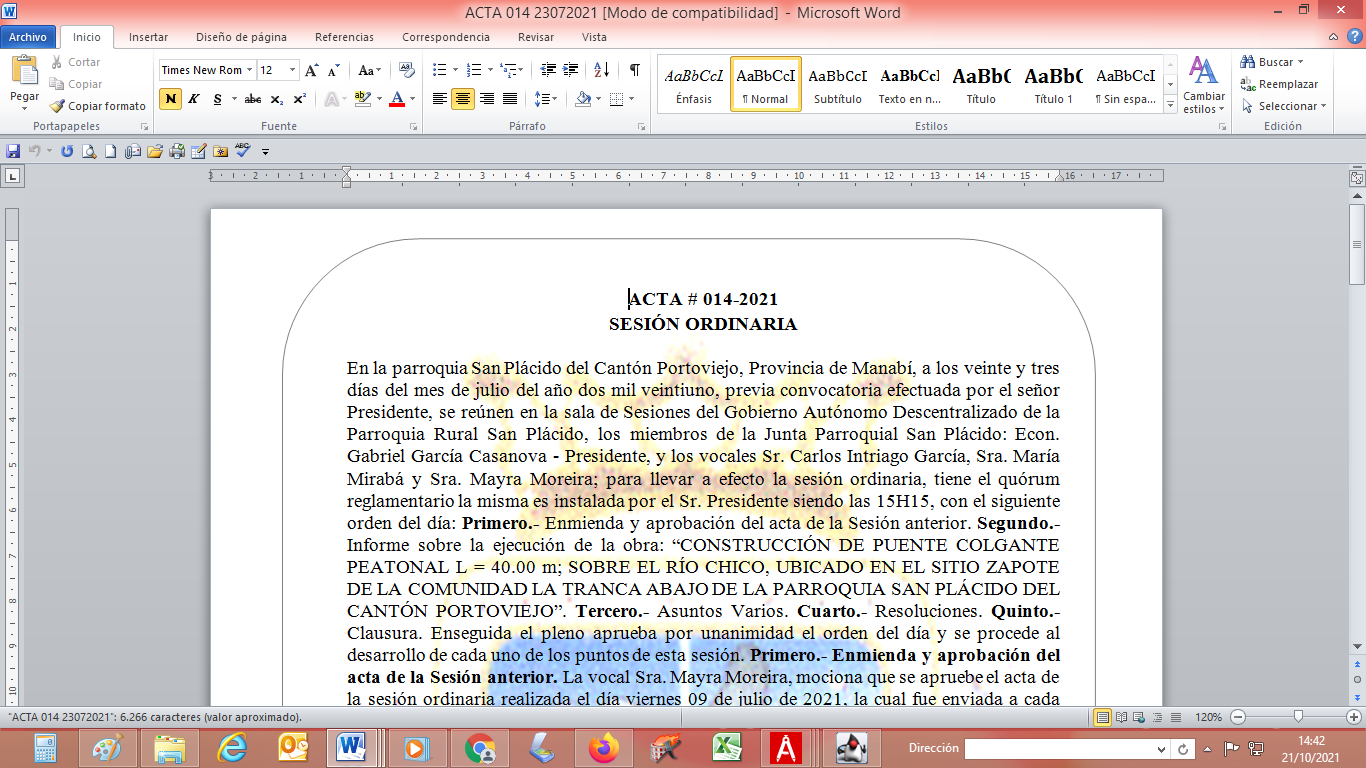The image size is (1366, 768).
Task: Apply superscript formatting
Action: tap(300, 99)
